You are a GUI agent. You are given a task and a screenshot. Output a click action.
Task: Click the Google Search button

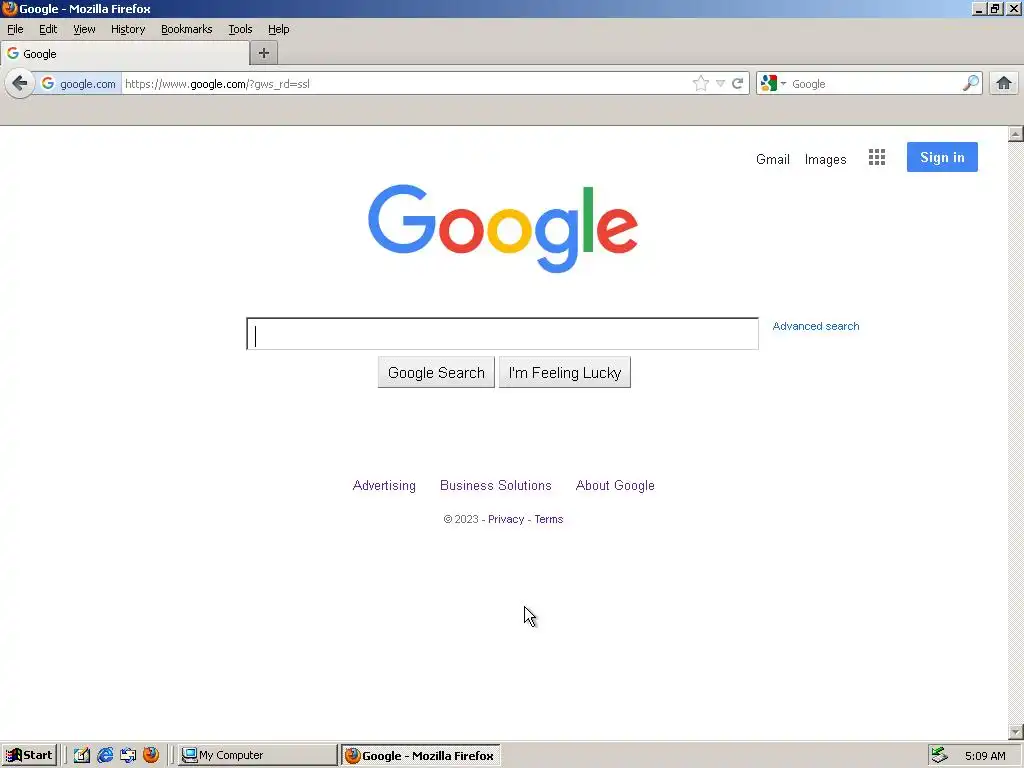[x=436, y=372]
